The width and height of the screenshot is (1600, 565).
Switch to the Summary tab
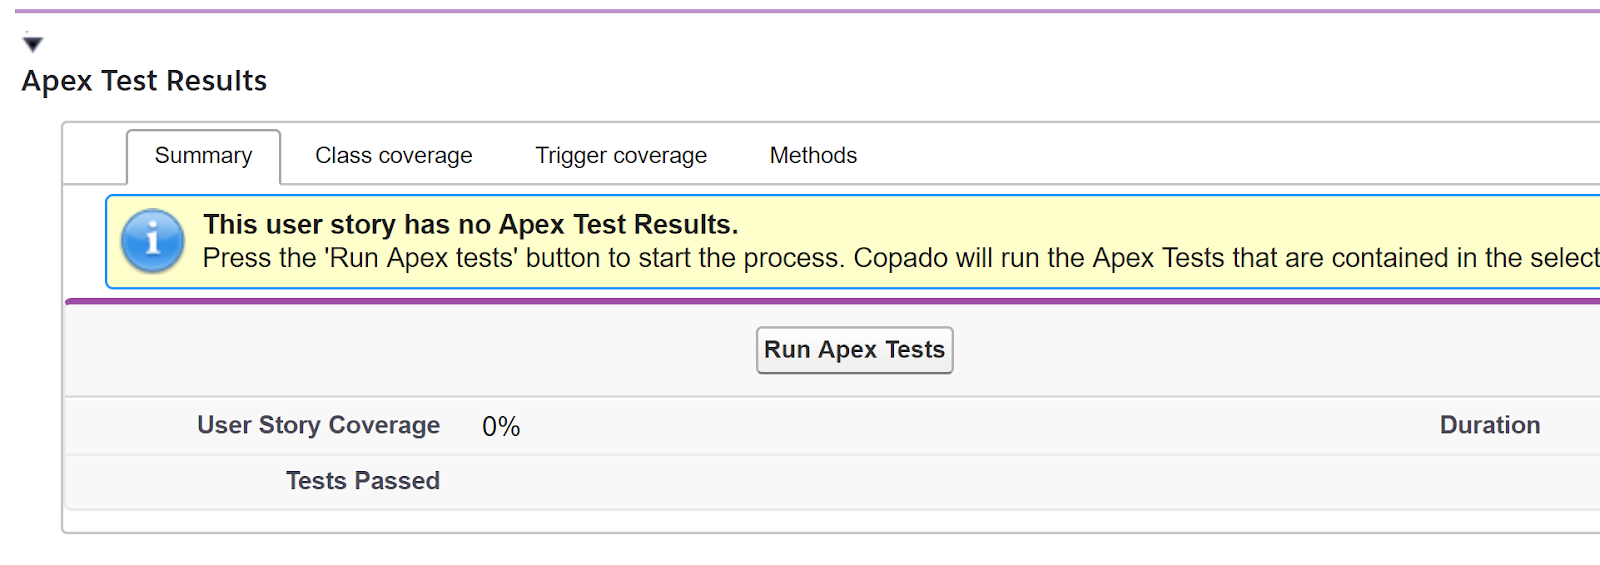coord(203,156)
